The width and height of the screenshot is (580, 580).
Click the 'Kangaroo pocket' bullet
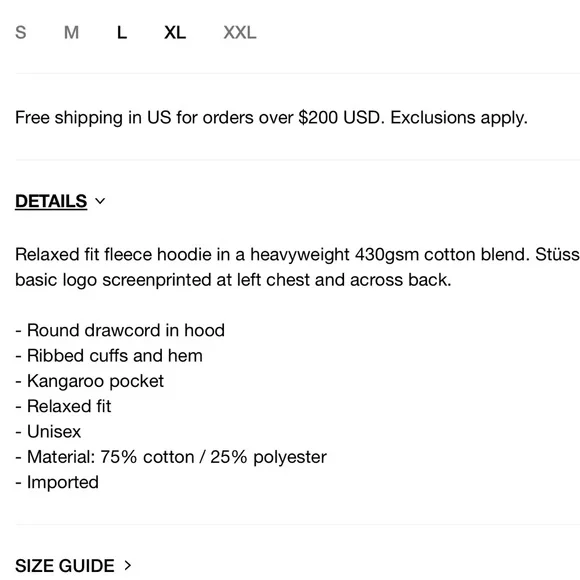tap(89, 381)
